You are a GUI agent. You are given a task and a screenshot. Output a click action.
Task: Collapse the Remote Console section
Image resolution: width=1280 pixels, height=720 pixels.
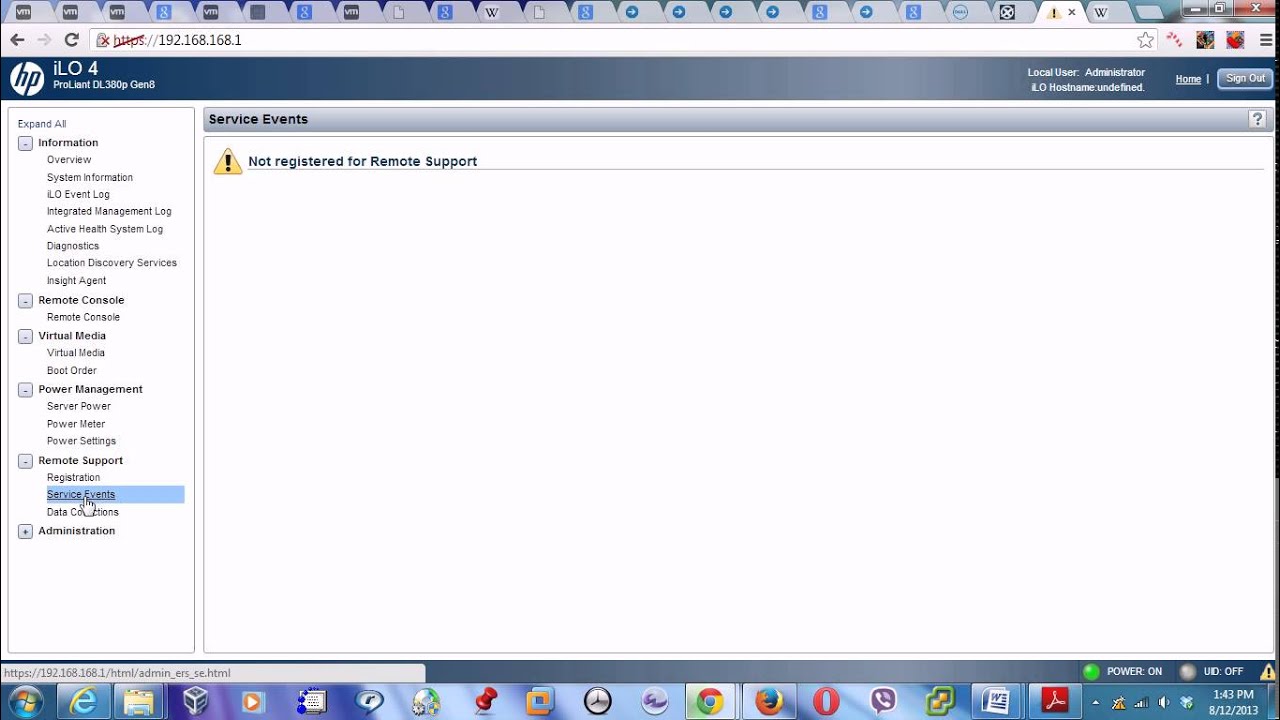[x=25, y=300]
